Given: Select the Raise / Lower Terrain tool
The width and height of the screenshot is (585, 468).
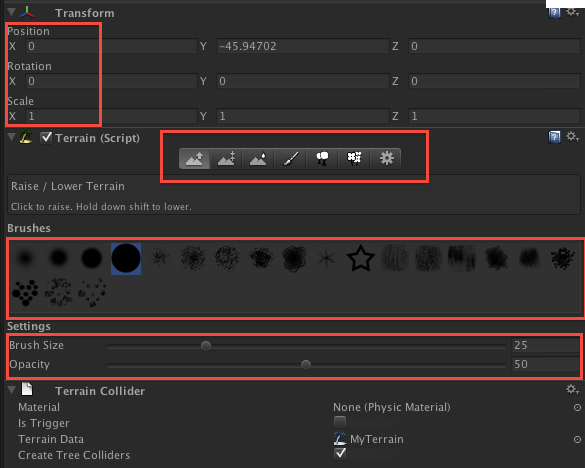Looking at the screenshot, I should coord(194,159).
